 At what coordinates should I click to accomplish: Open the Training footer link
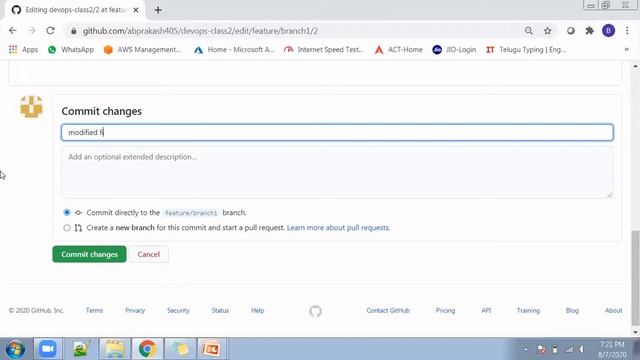coord(528,311)
